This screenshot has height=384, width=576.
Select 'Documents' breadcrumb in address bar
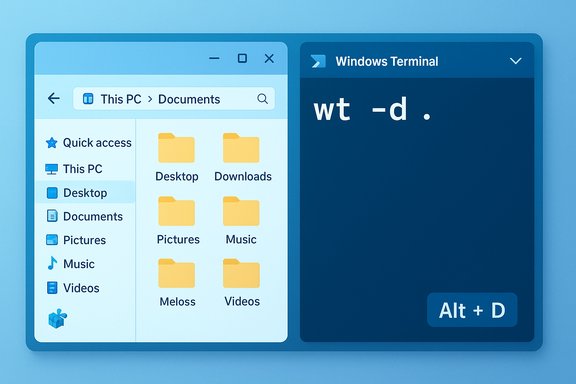[x=189, y=99]
